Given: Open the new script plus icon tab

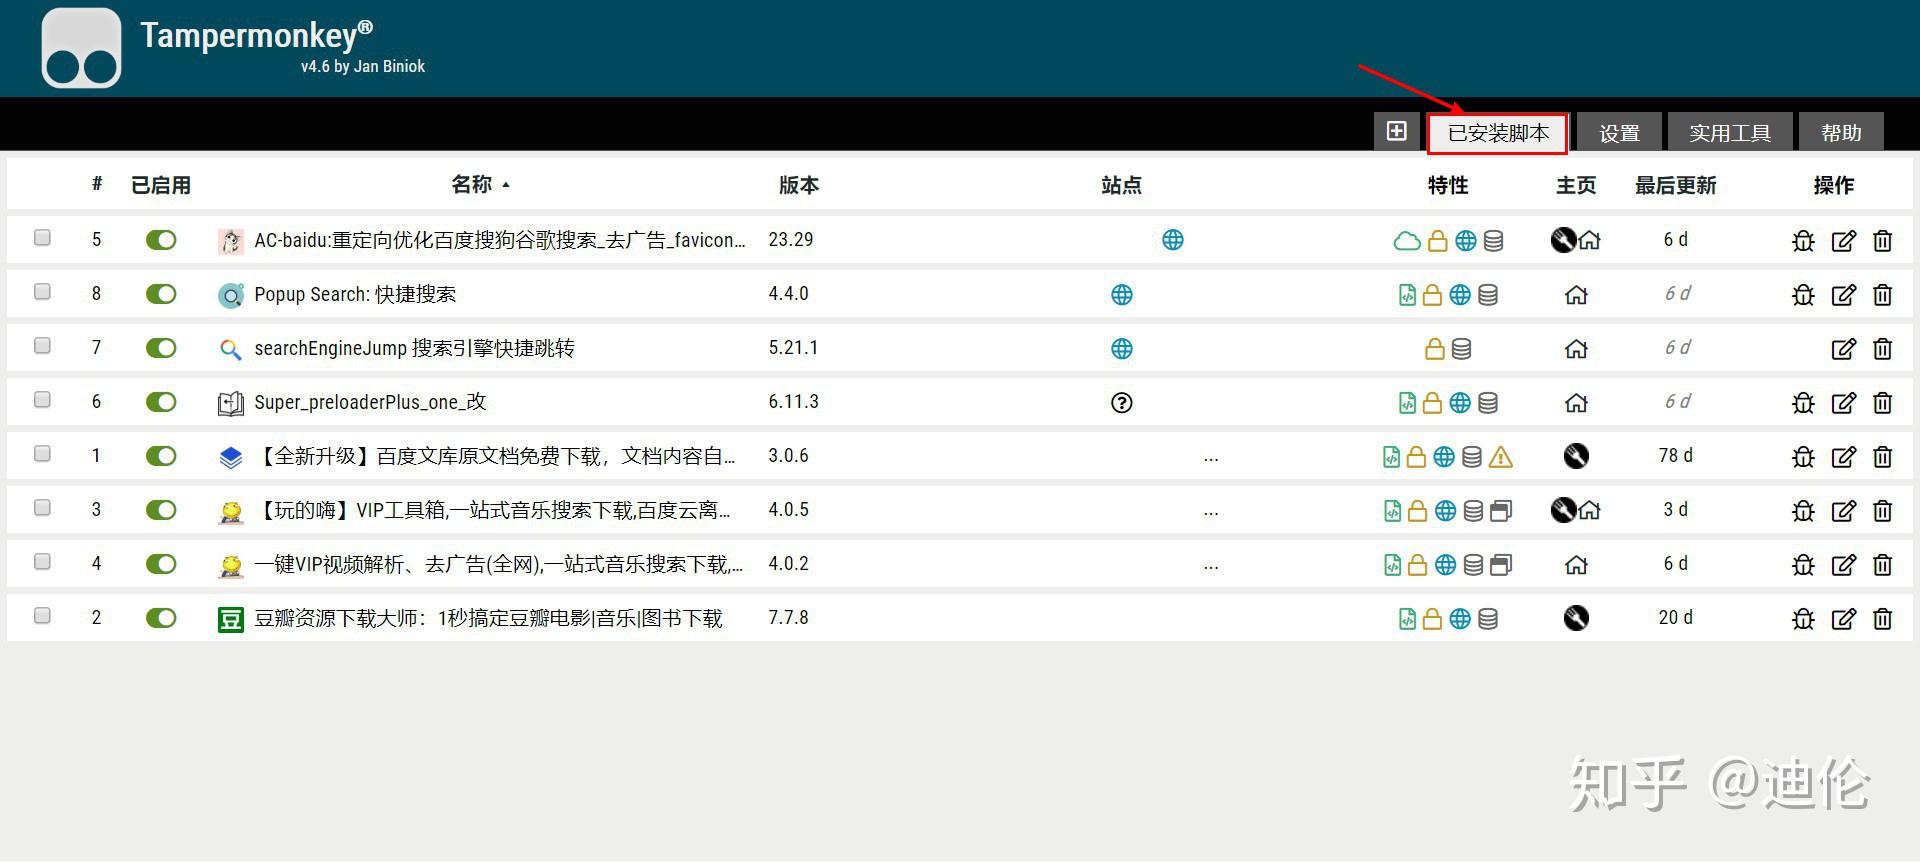Looking at the screenshot, I should click(1397, 131).
